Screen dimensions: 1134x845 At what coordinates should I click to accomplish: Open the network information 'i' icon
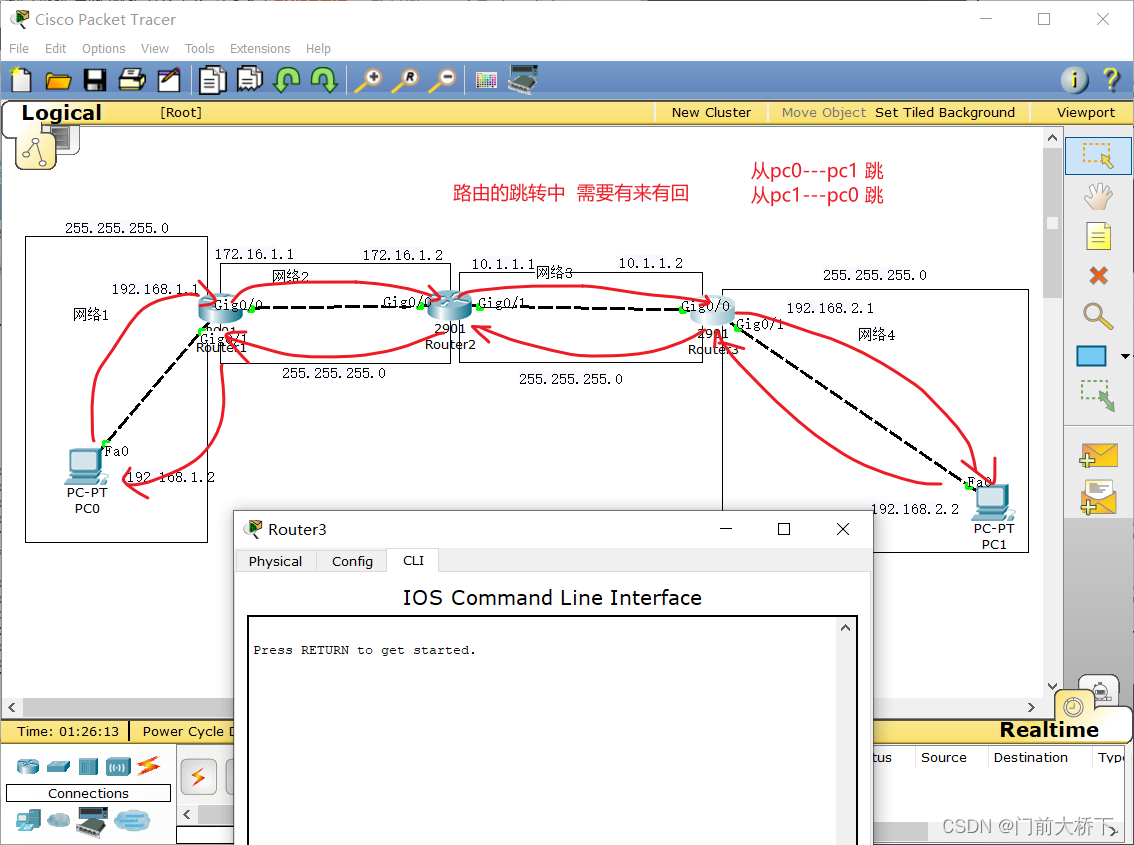[x=1075, y=80]
